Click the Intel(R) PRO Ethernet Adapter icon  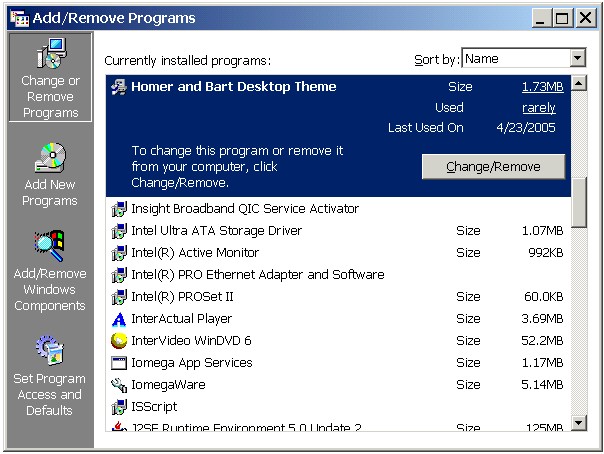pos(119,275)
